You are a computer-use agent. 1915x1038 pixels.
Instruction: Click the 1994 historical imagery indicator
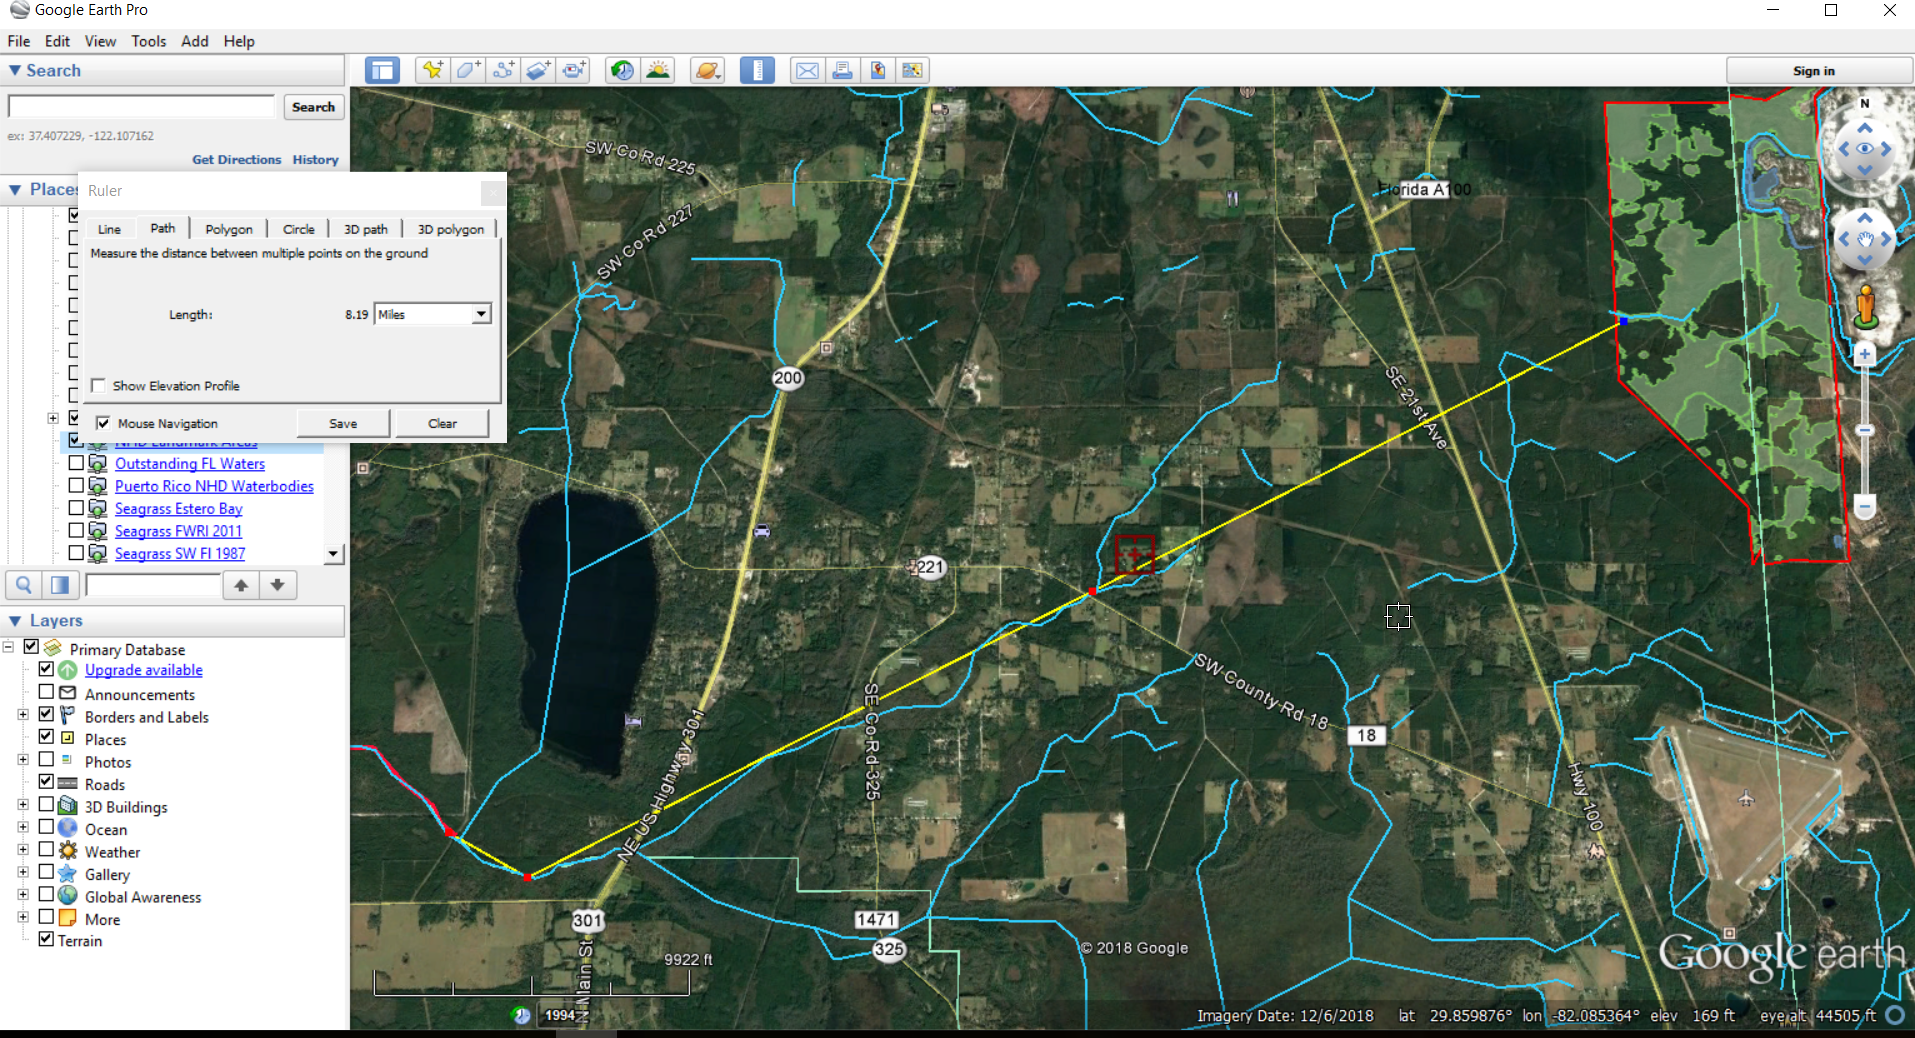pyautogui.click(x=560, y=1015)
